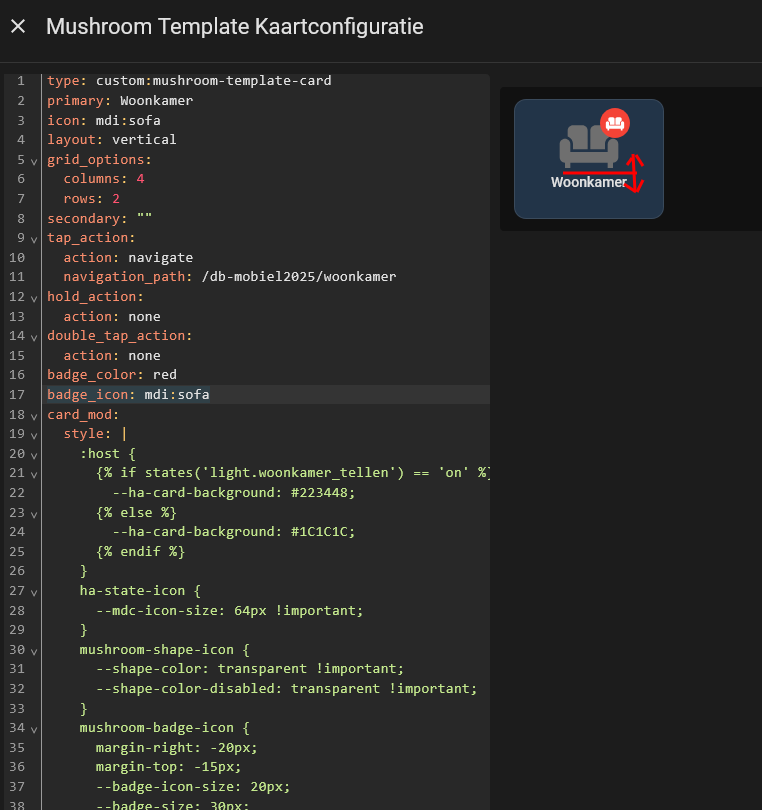Collapse the ha-state-icon block fold arrow
Viewport: 762px width, 810px height.
click(x=34, y=593)
